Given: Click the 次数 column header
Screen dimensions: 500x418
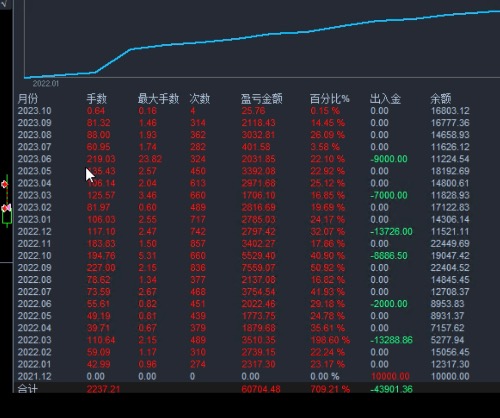Looking at the screenshot, I should point(200,99).
